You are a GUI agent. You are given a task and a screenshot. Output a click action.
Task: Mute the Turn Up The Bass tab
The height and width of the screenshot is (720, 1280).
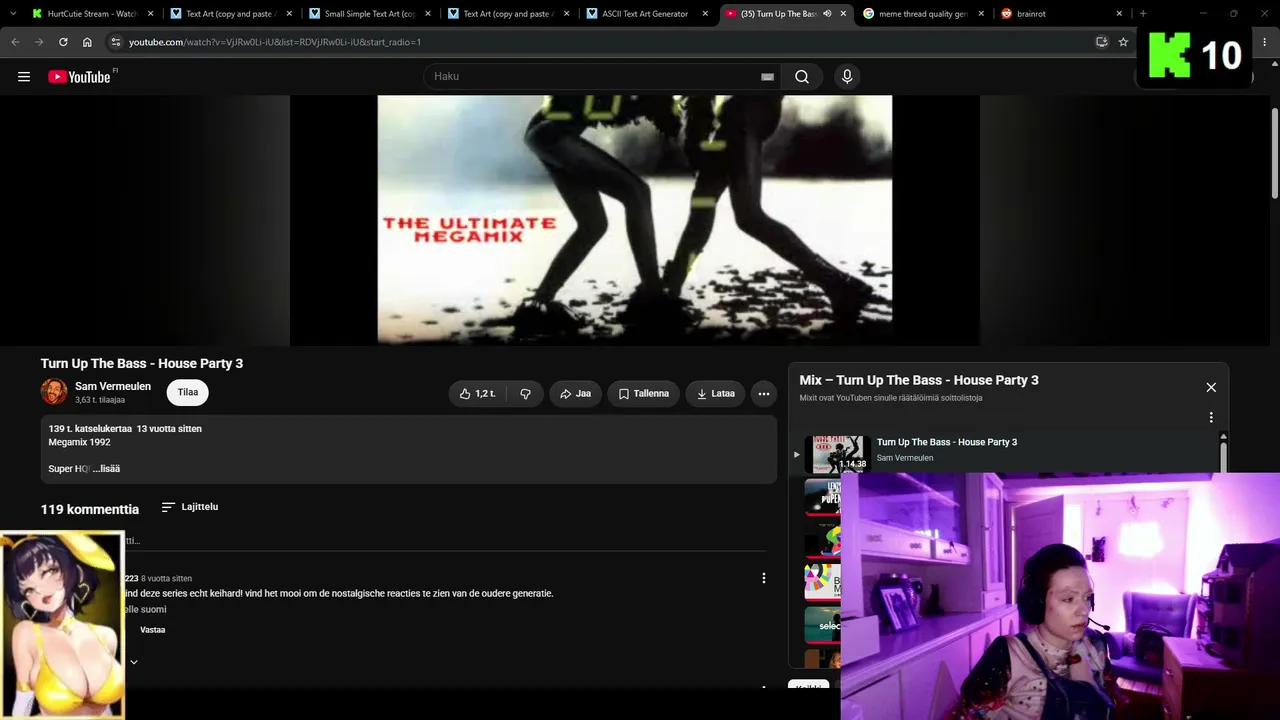pyautogui.click(x=827, y=14)
